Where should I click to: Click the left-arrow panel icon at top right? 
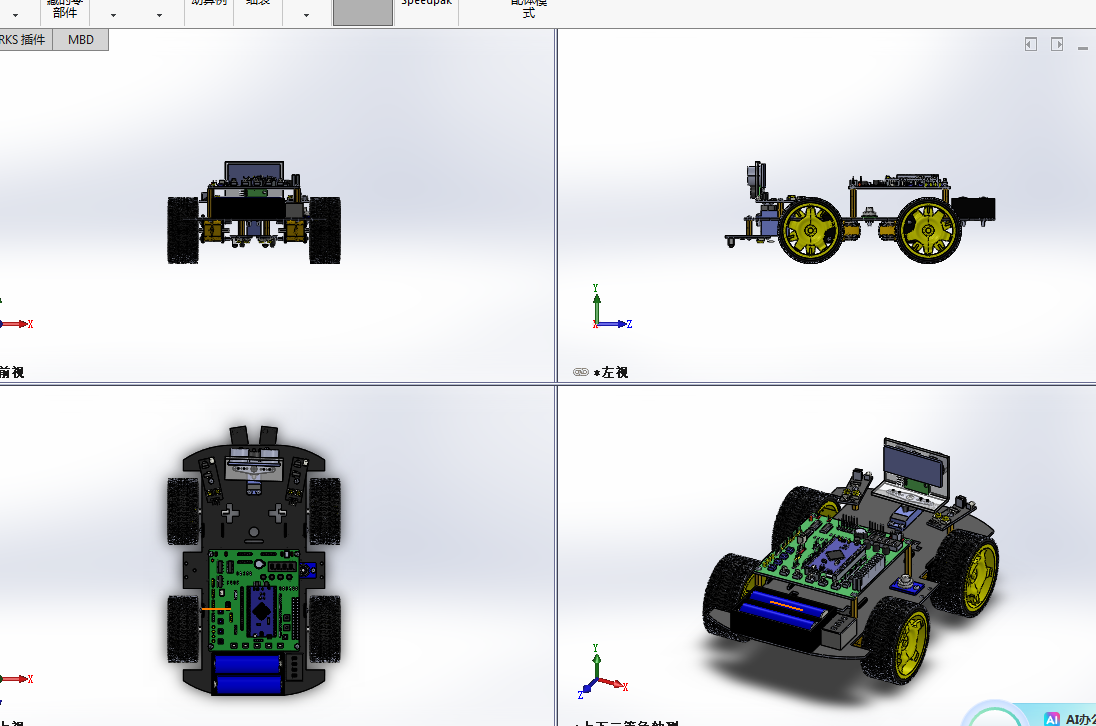pyautogui.click(x=1031, y=44)
